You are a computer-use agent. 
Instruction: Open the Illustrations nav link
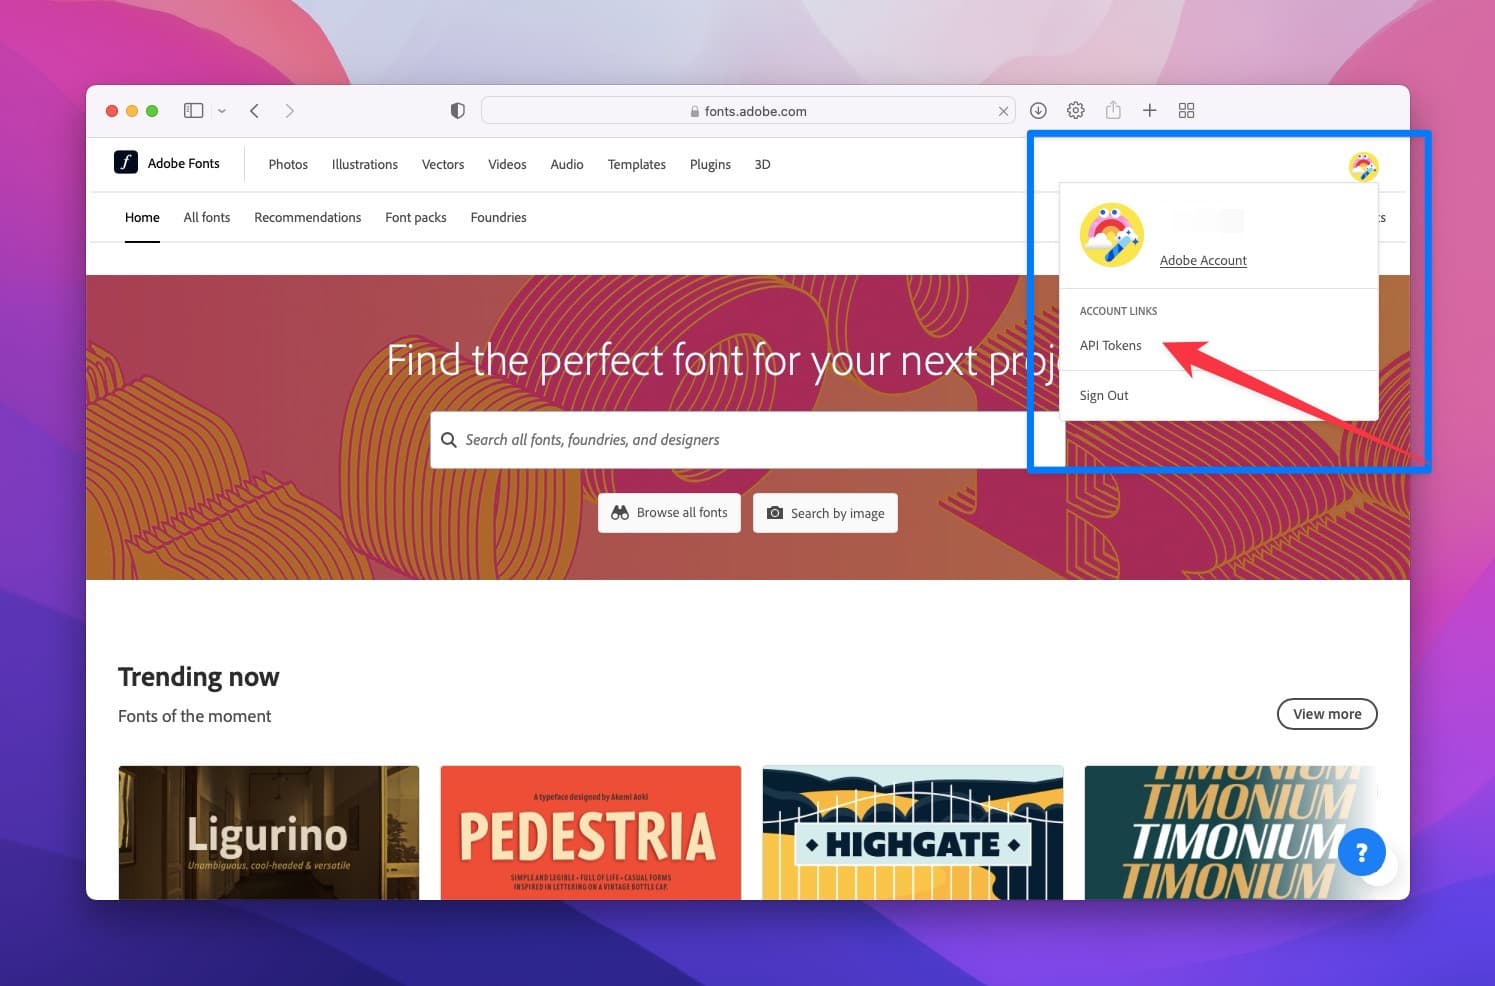click(365, 164)
